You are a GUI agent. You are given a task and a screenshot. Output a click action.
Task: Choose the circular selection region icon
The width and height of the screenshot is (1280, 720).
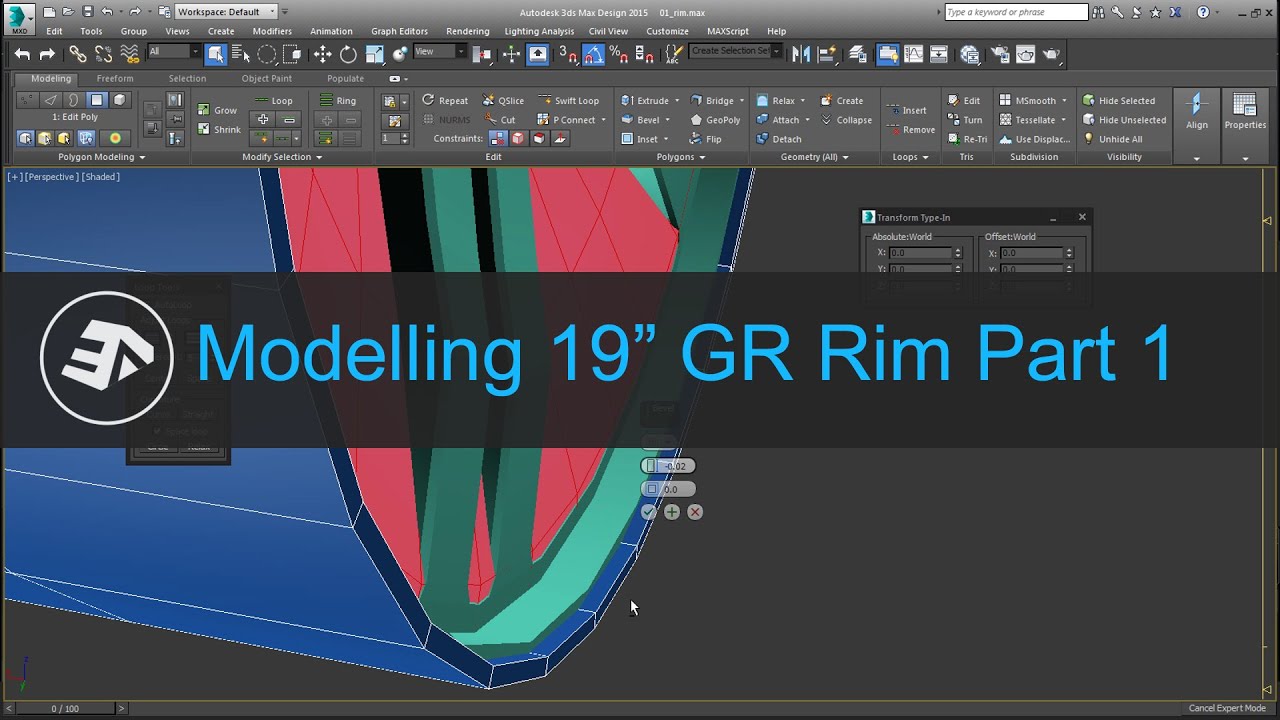266,54
